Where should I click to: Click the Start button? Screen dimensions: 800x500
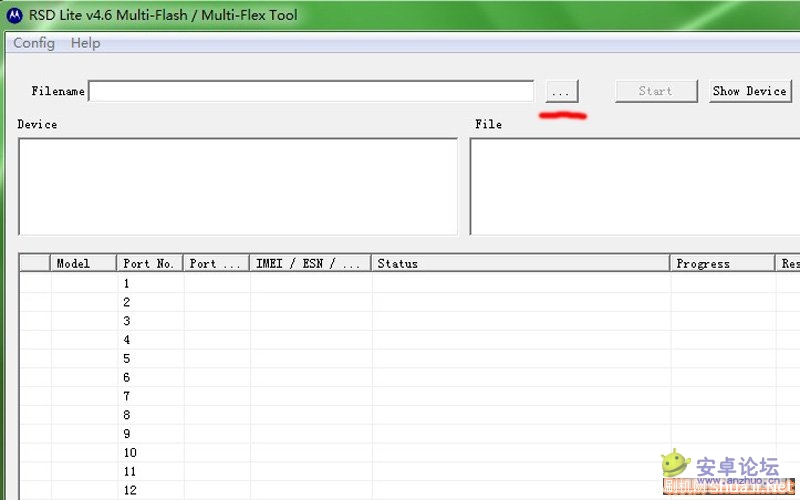click(656, 91)
